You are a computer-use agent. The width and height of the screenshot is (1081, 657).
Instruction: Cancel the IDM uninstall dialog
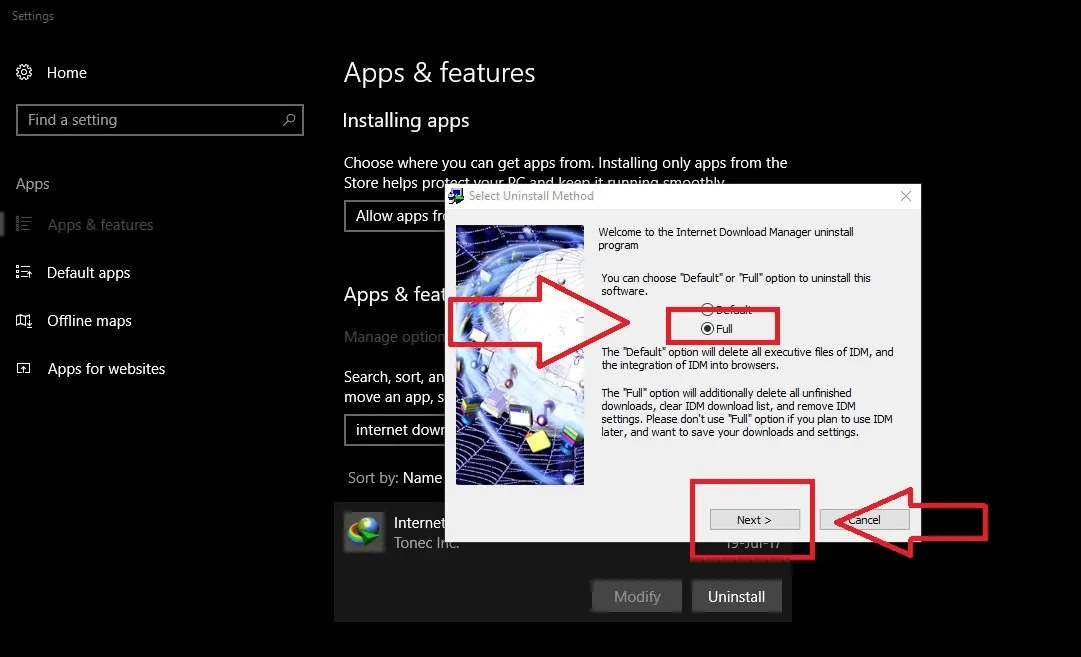click(x=864, y=520)
